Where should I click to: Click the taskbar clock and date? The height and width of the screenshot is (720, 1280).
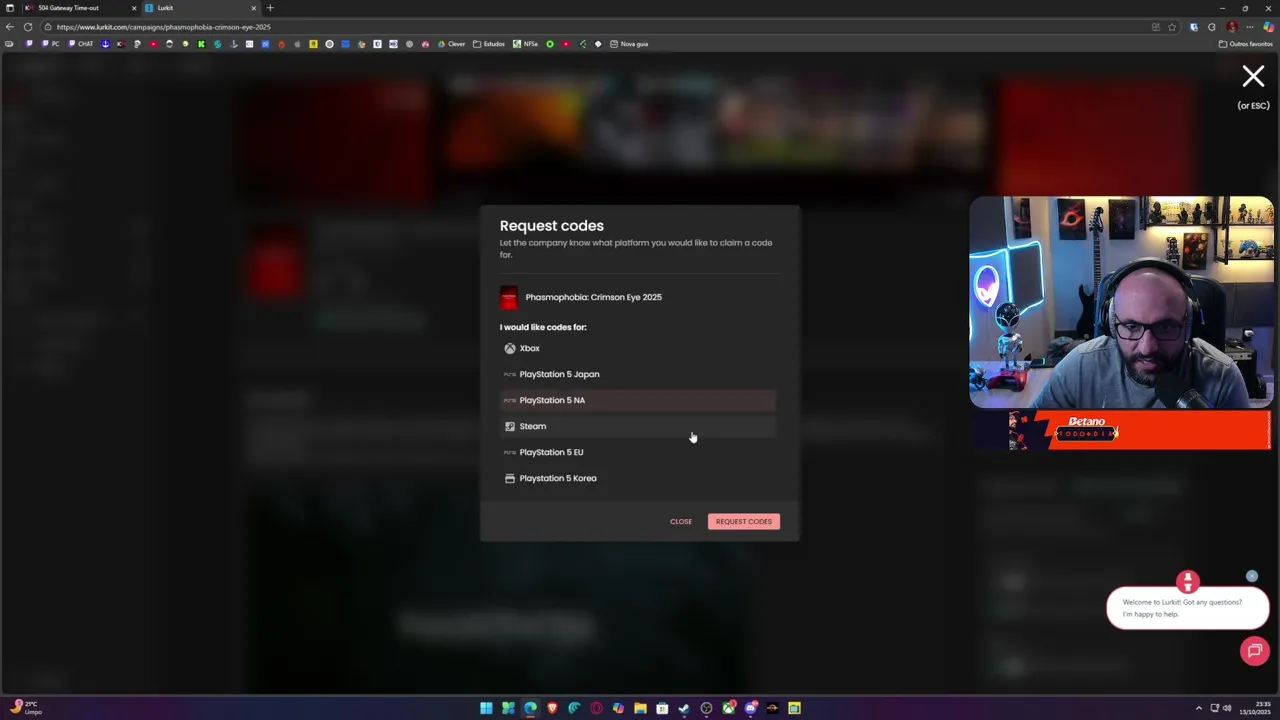click(1257, 708)
